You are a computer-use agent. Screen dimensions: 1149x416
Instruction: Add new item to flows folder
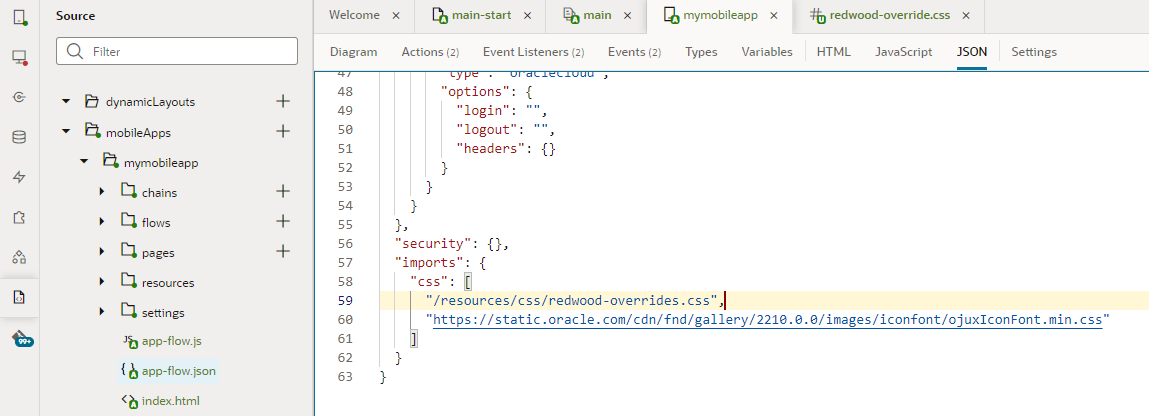(283, 221)
